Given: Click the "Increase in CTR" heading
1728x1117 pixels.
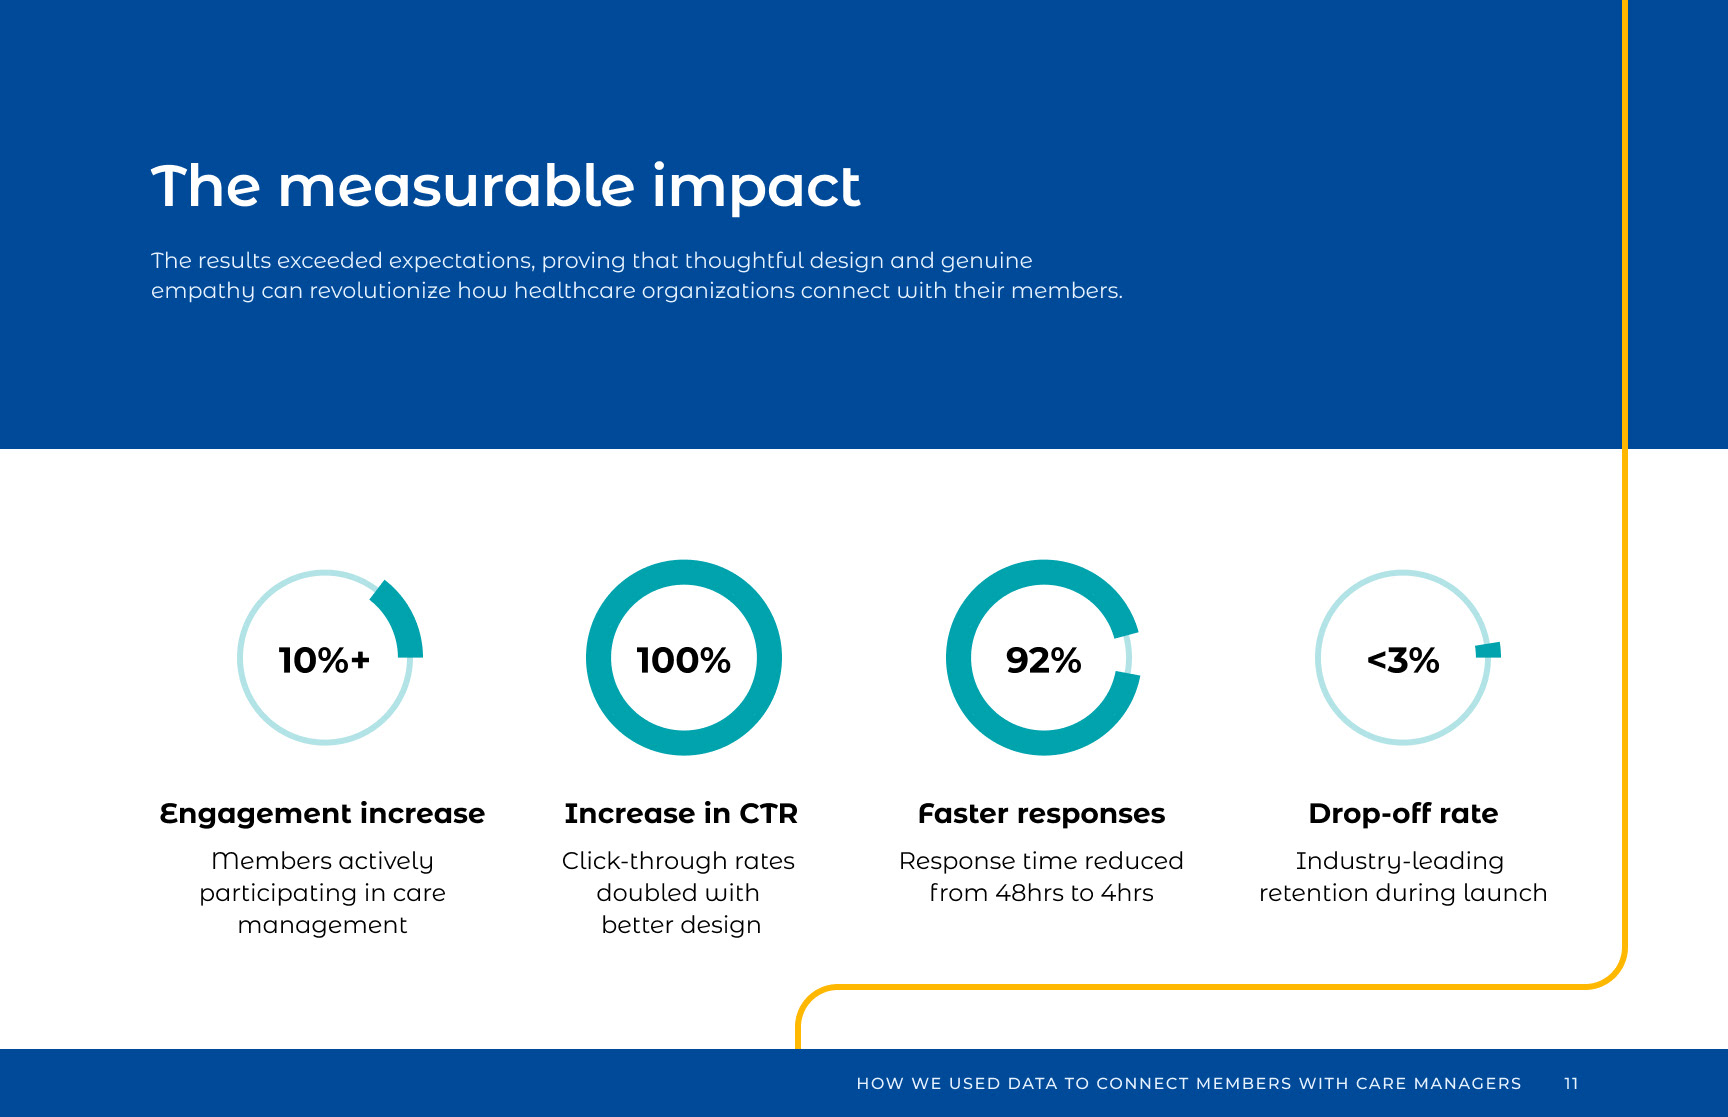Looking at the screenshot, I should point(681,814).
